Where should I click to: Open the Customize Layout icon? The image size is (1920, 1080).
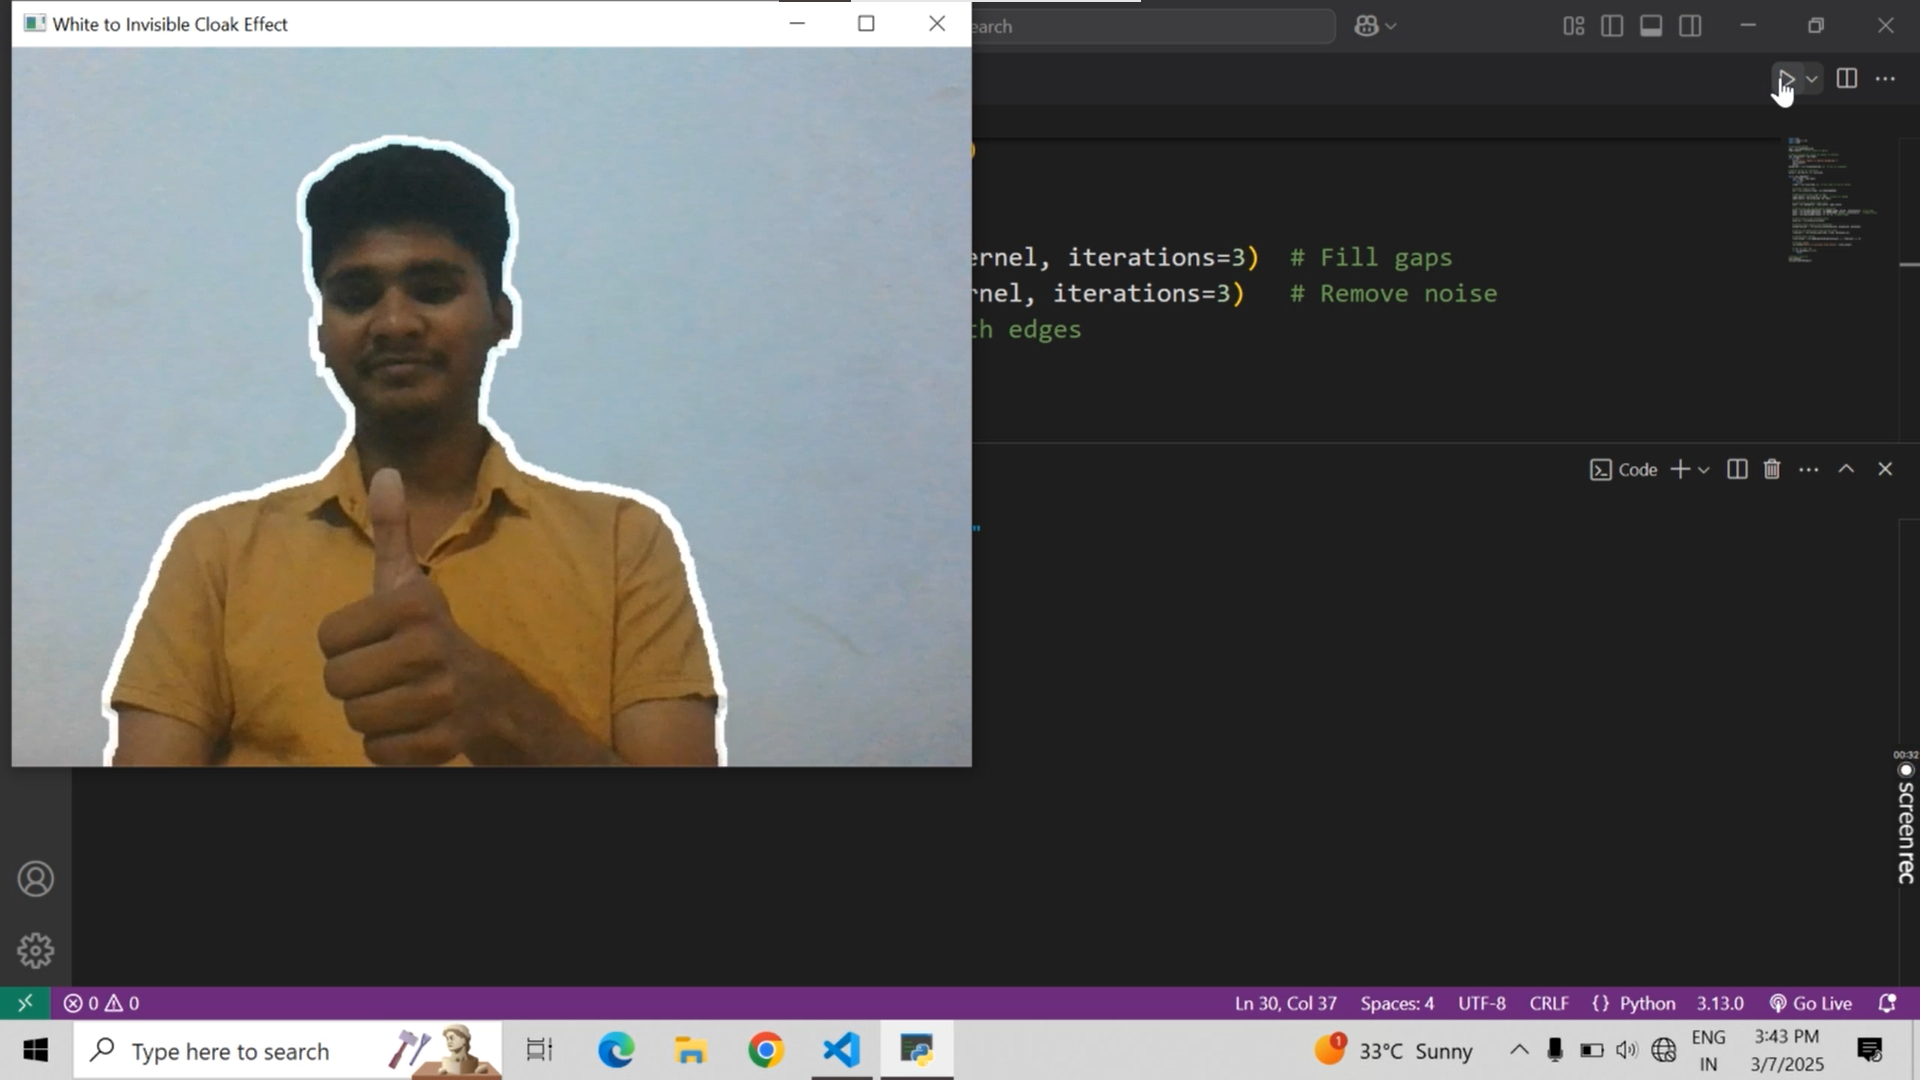1573,26
